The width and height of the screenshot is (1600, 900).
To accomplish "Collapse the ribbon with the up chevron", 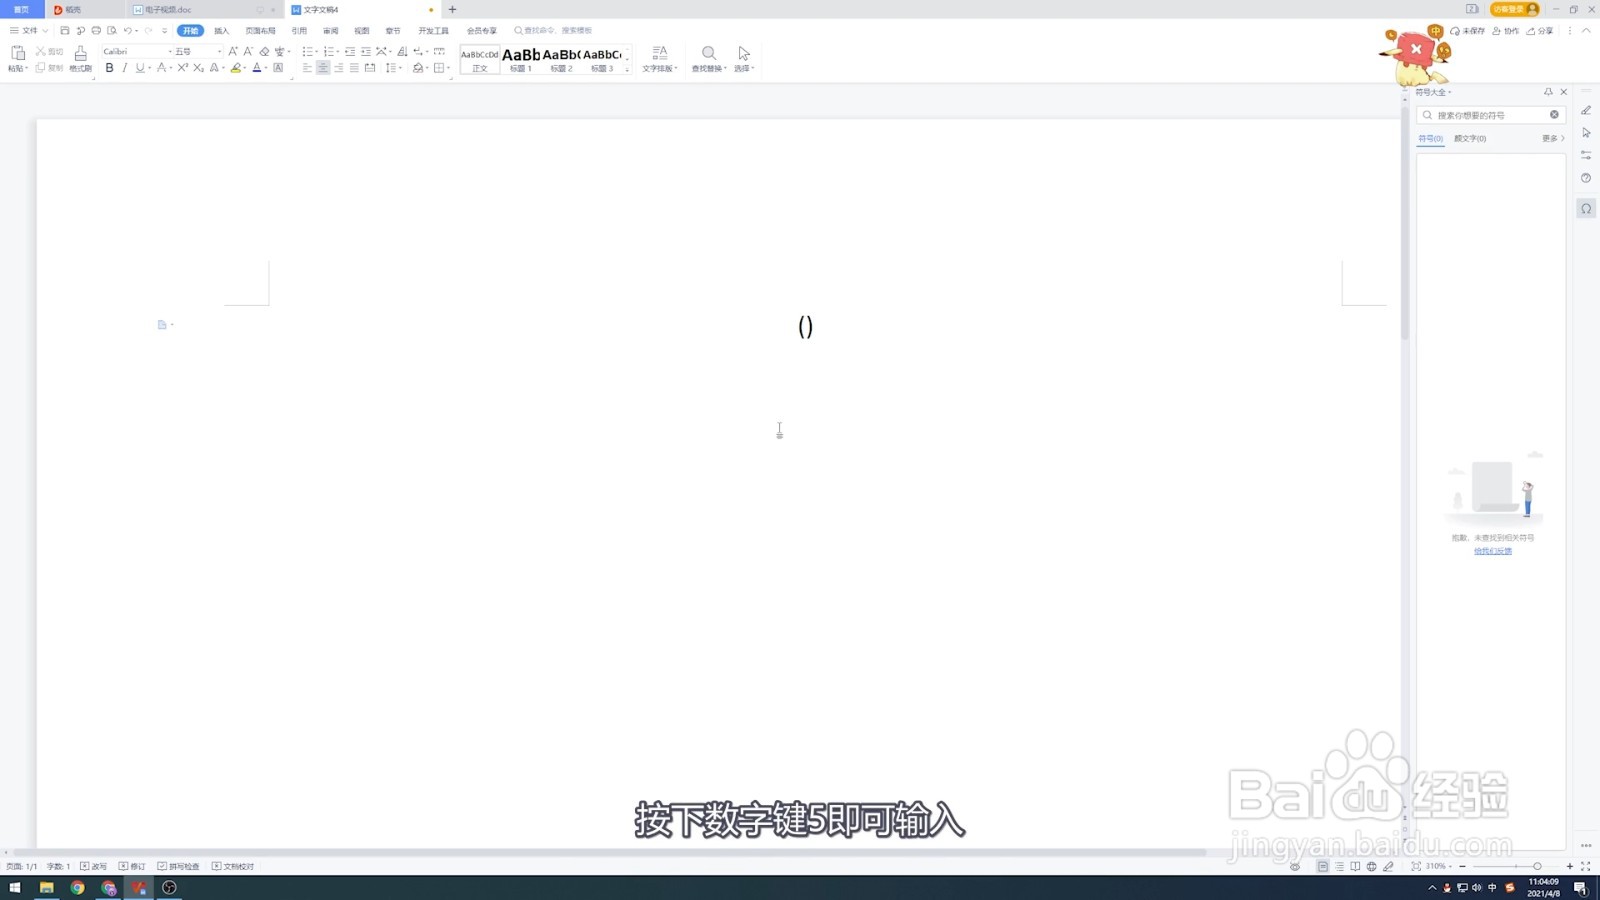I will (x=1586, y=31).
